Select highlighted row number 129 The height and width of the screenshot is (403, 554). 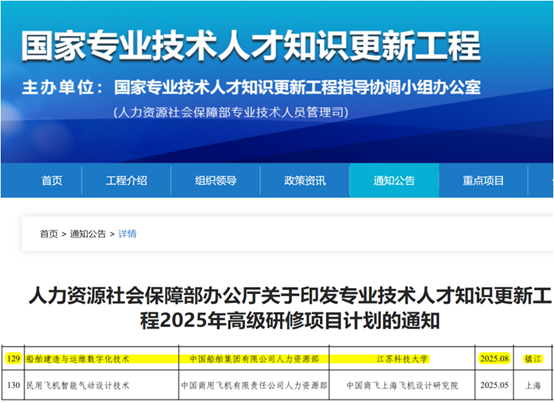(x=13, y=358)
